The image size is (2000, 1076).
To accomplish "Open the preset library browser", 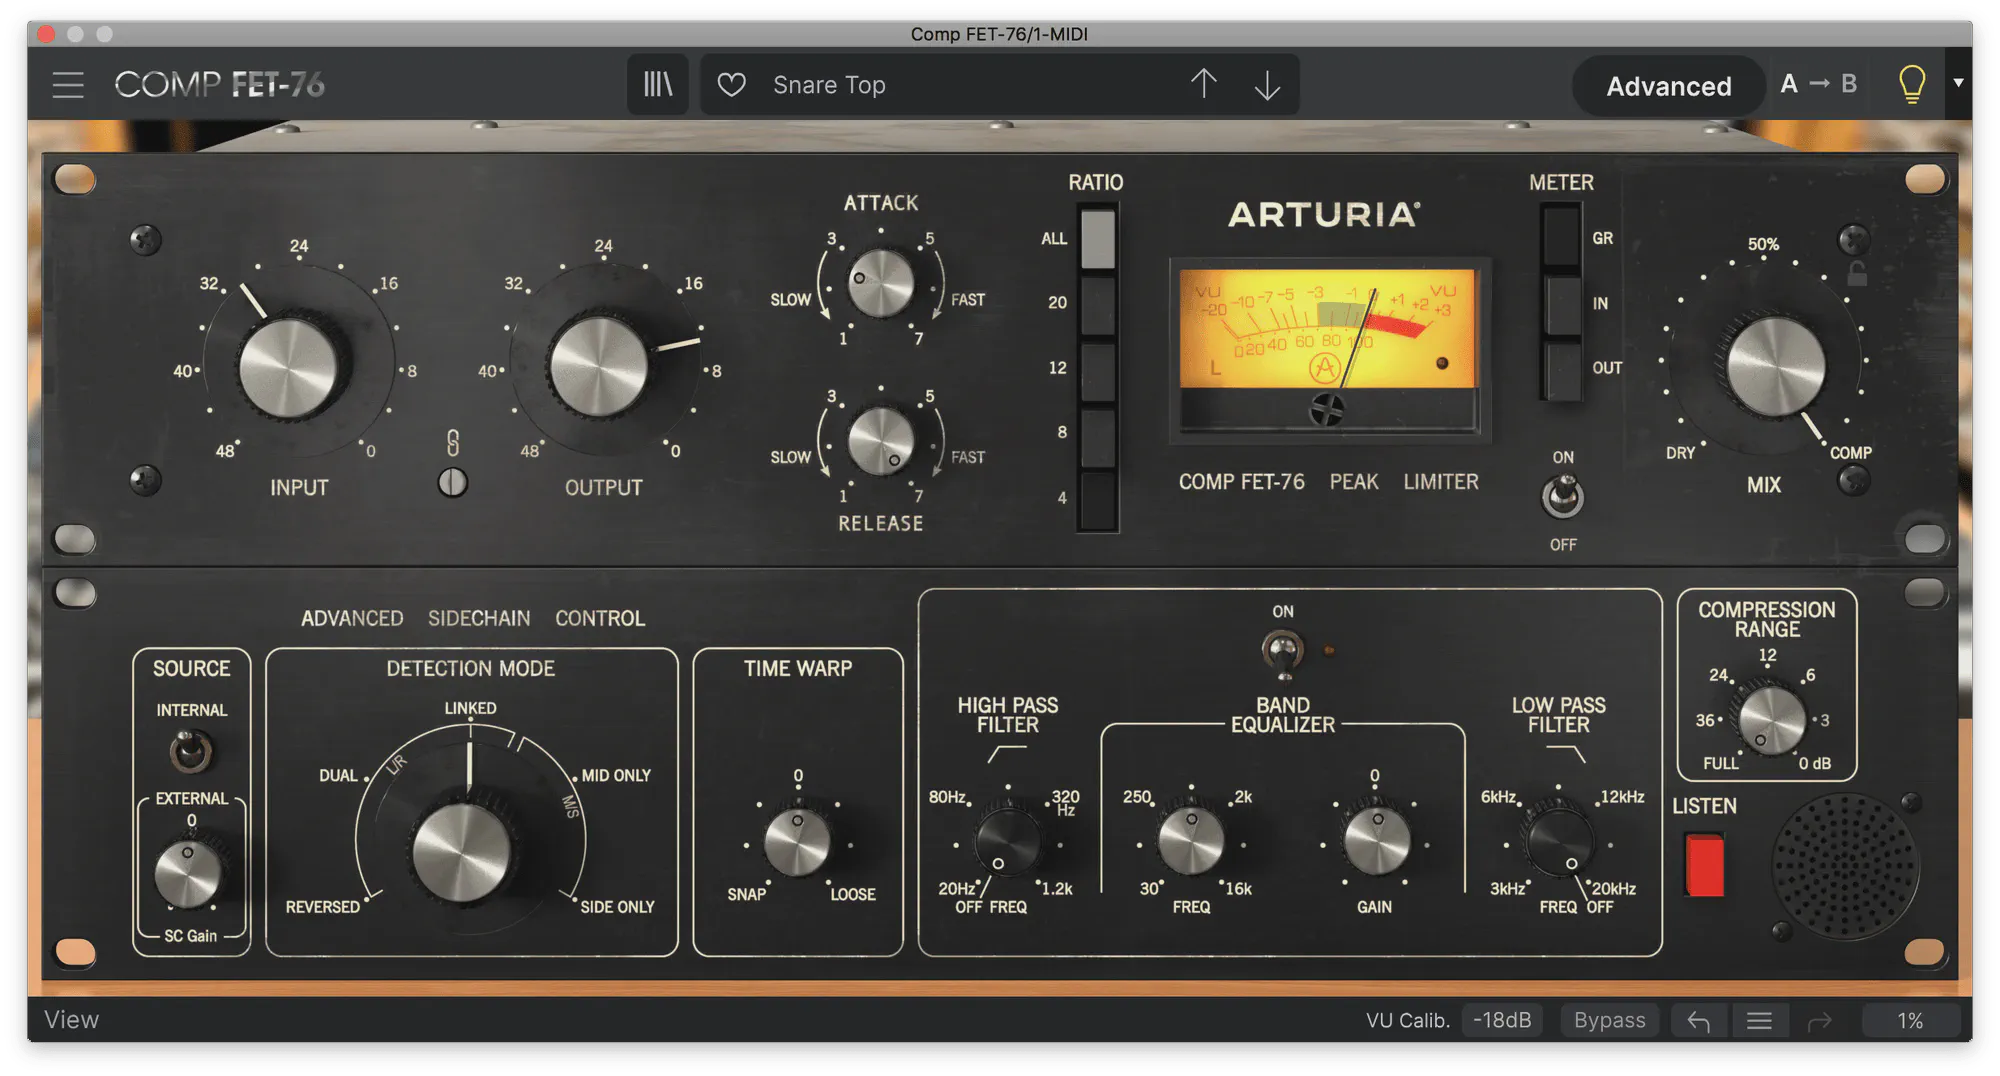I will pos(657,85).
